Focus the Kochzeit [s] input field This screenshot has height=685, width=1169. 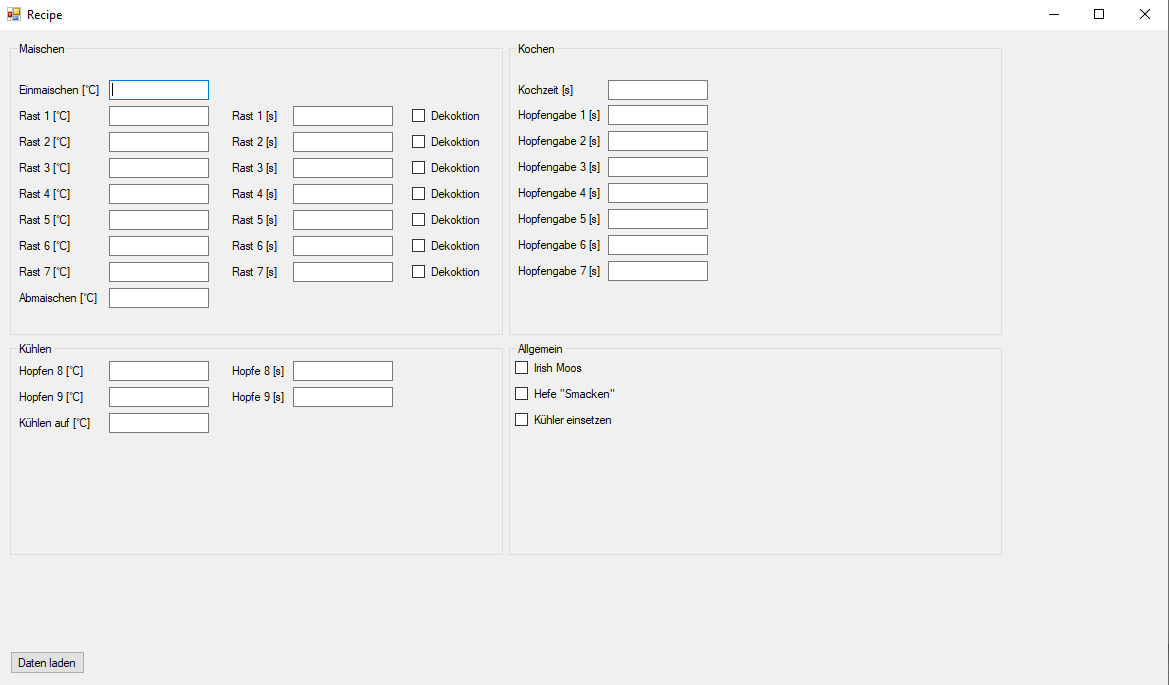point(658,90)
